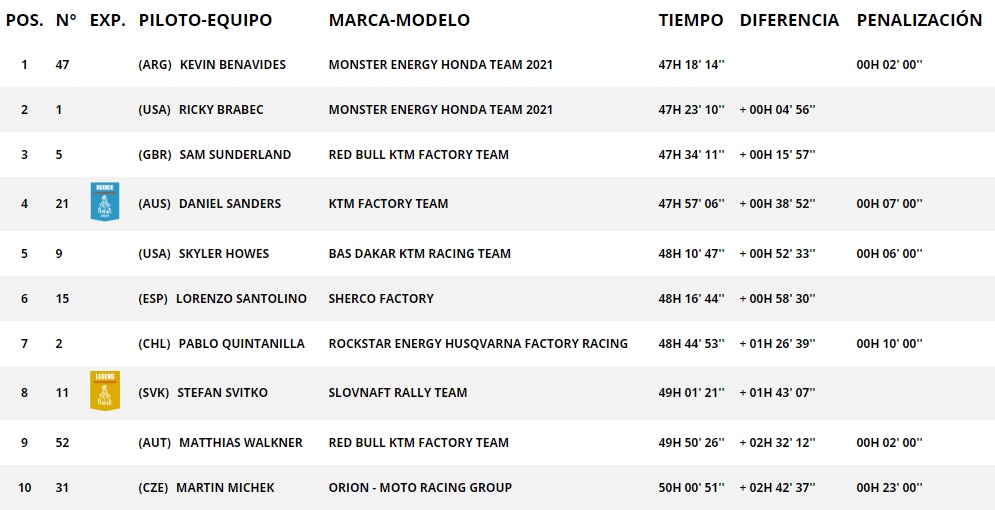Select Rockstar Energy Husqvarna Factory Racing
The height and width of the screenshot is (510, 995).
478,344
